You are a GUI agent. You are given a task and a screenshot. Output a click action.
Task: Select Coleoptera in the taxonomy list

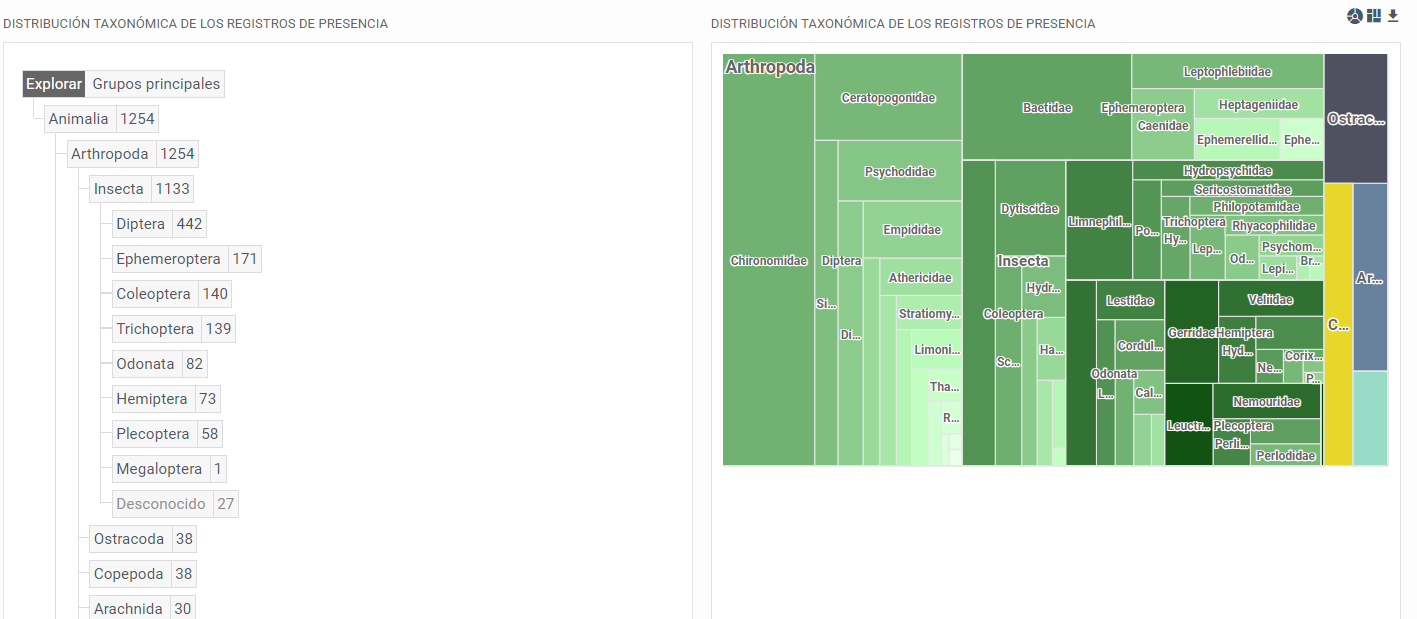(153, 294)
